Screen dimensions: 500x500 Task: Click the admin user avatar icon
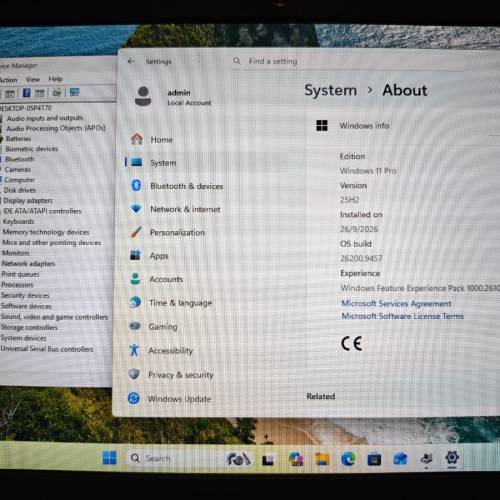(x=143, y=97)
